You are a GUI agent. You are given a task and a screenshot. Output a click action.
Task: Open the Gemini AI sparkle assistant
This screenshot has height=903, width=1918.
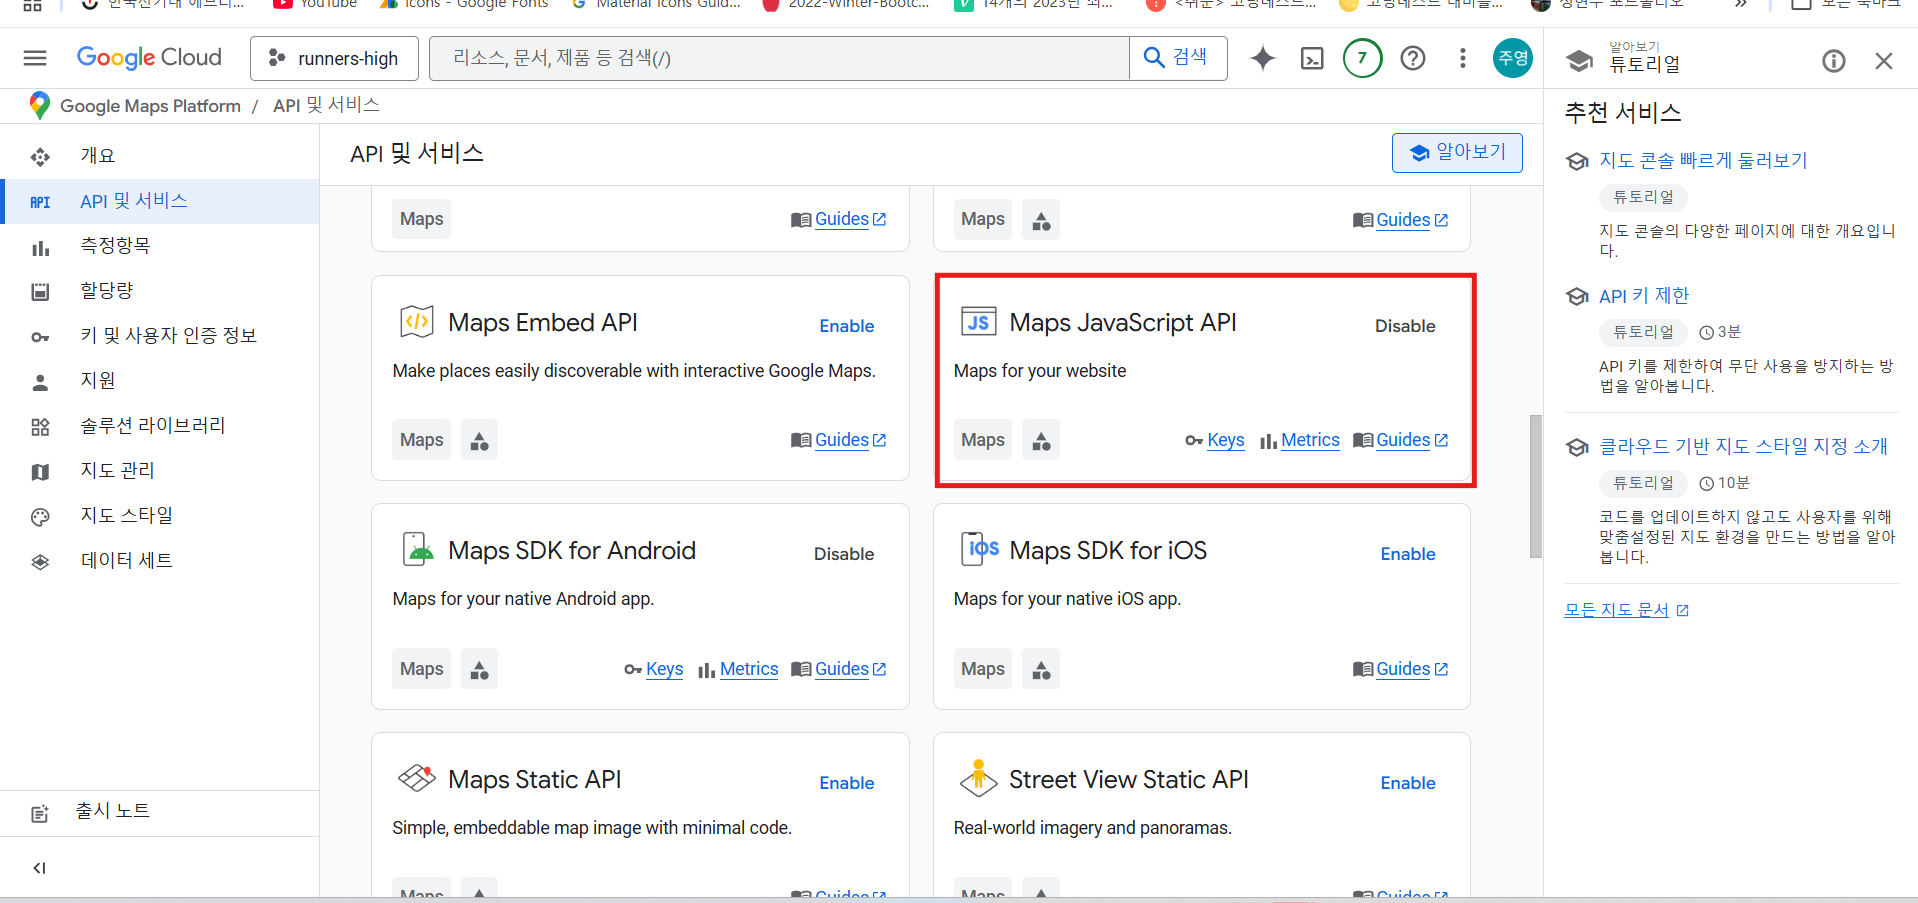click(1263, 58)
